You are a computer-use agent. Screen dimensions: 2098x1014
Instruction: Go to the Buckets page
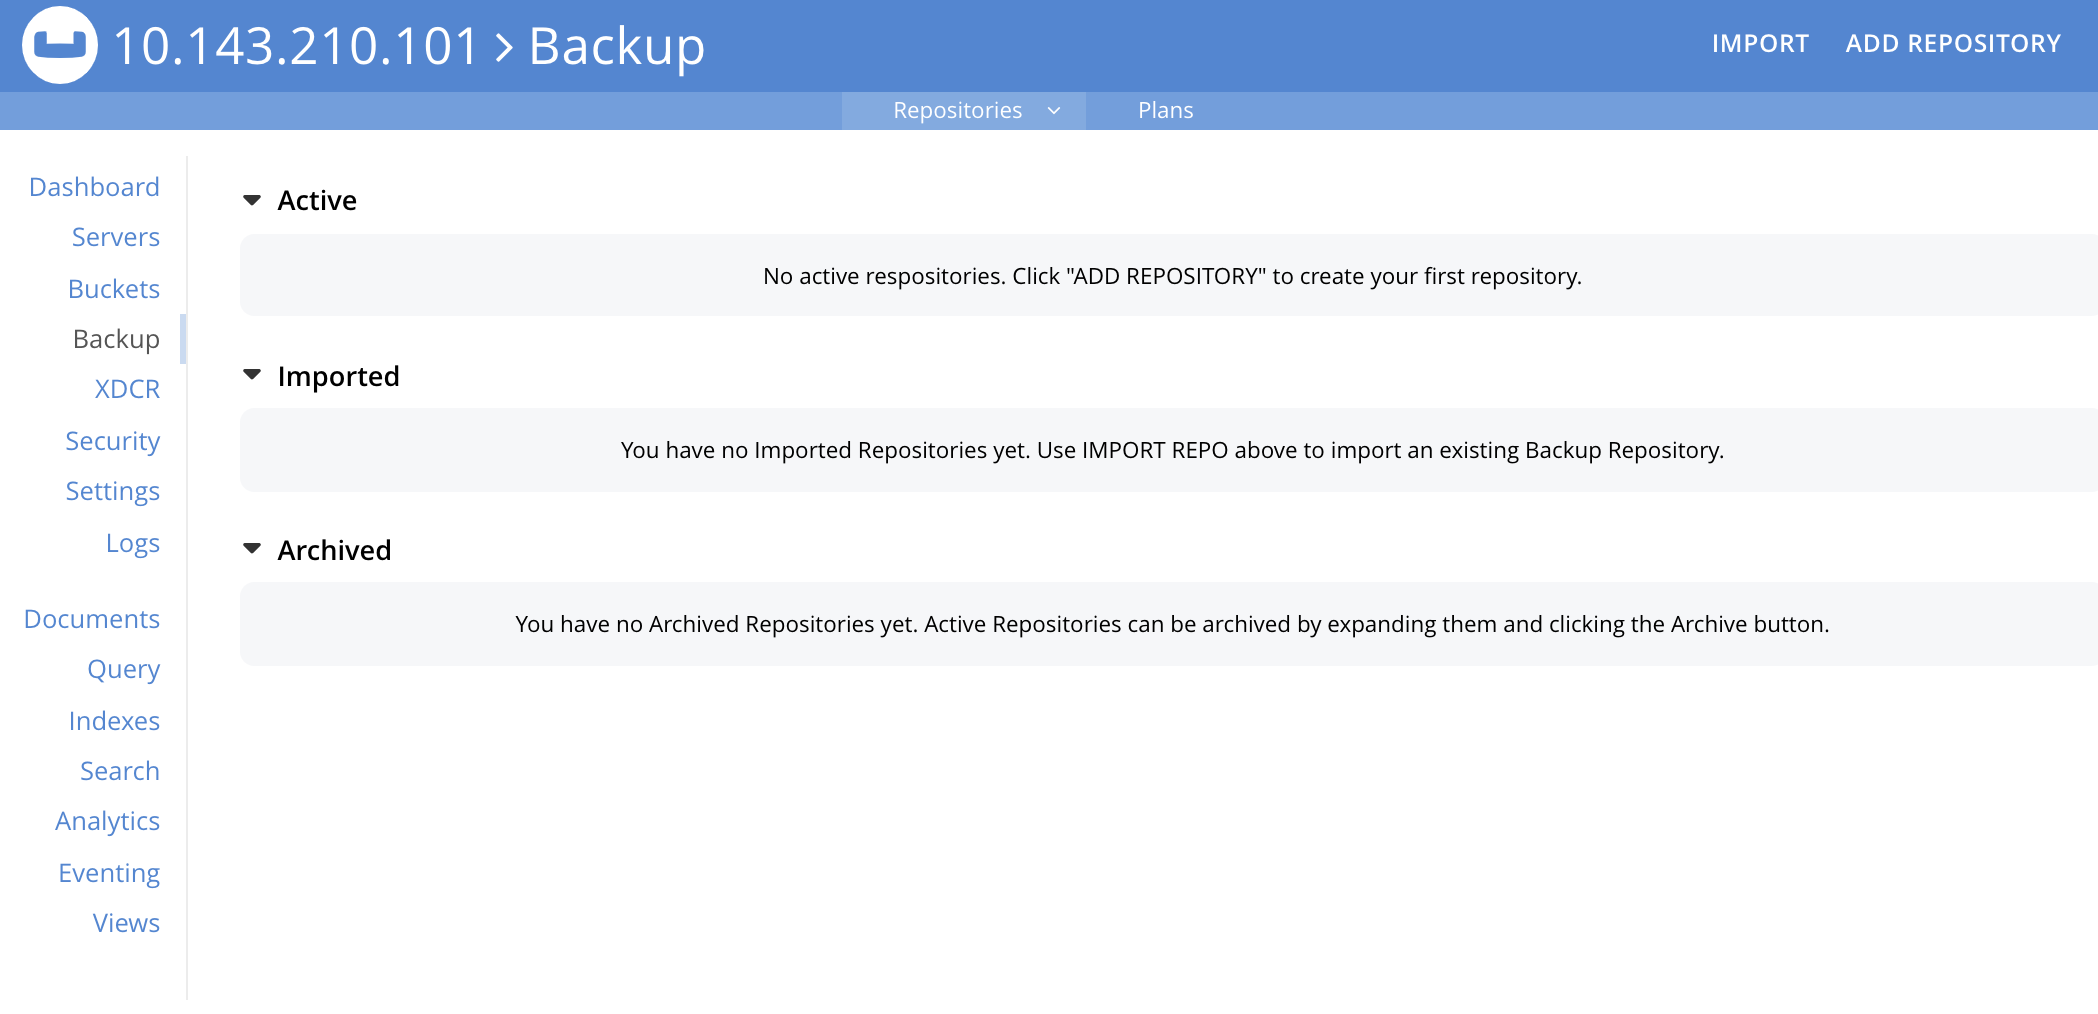[x=113, y=288]
